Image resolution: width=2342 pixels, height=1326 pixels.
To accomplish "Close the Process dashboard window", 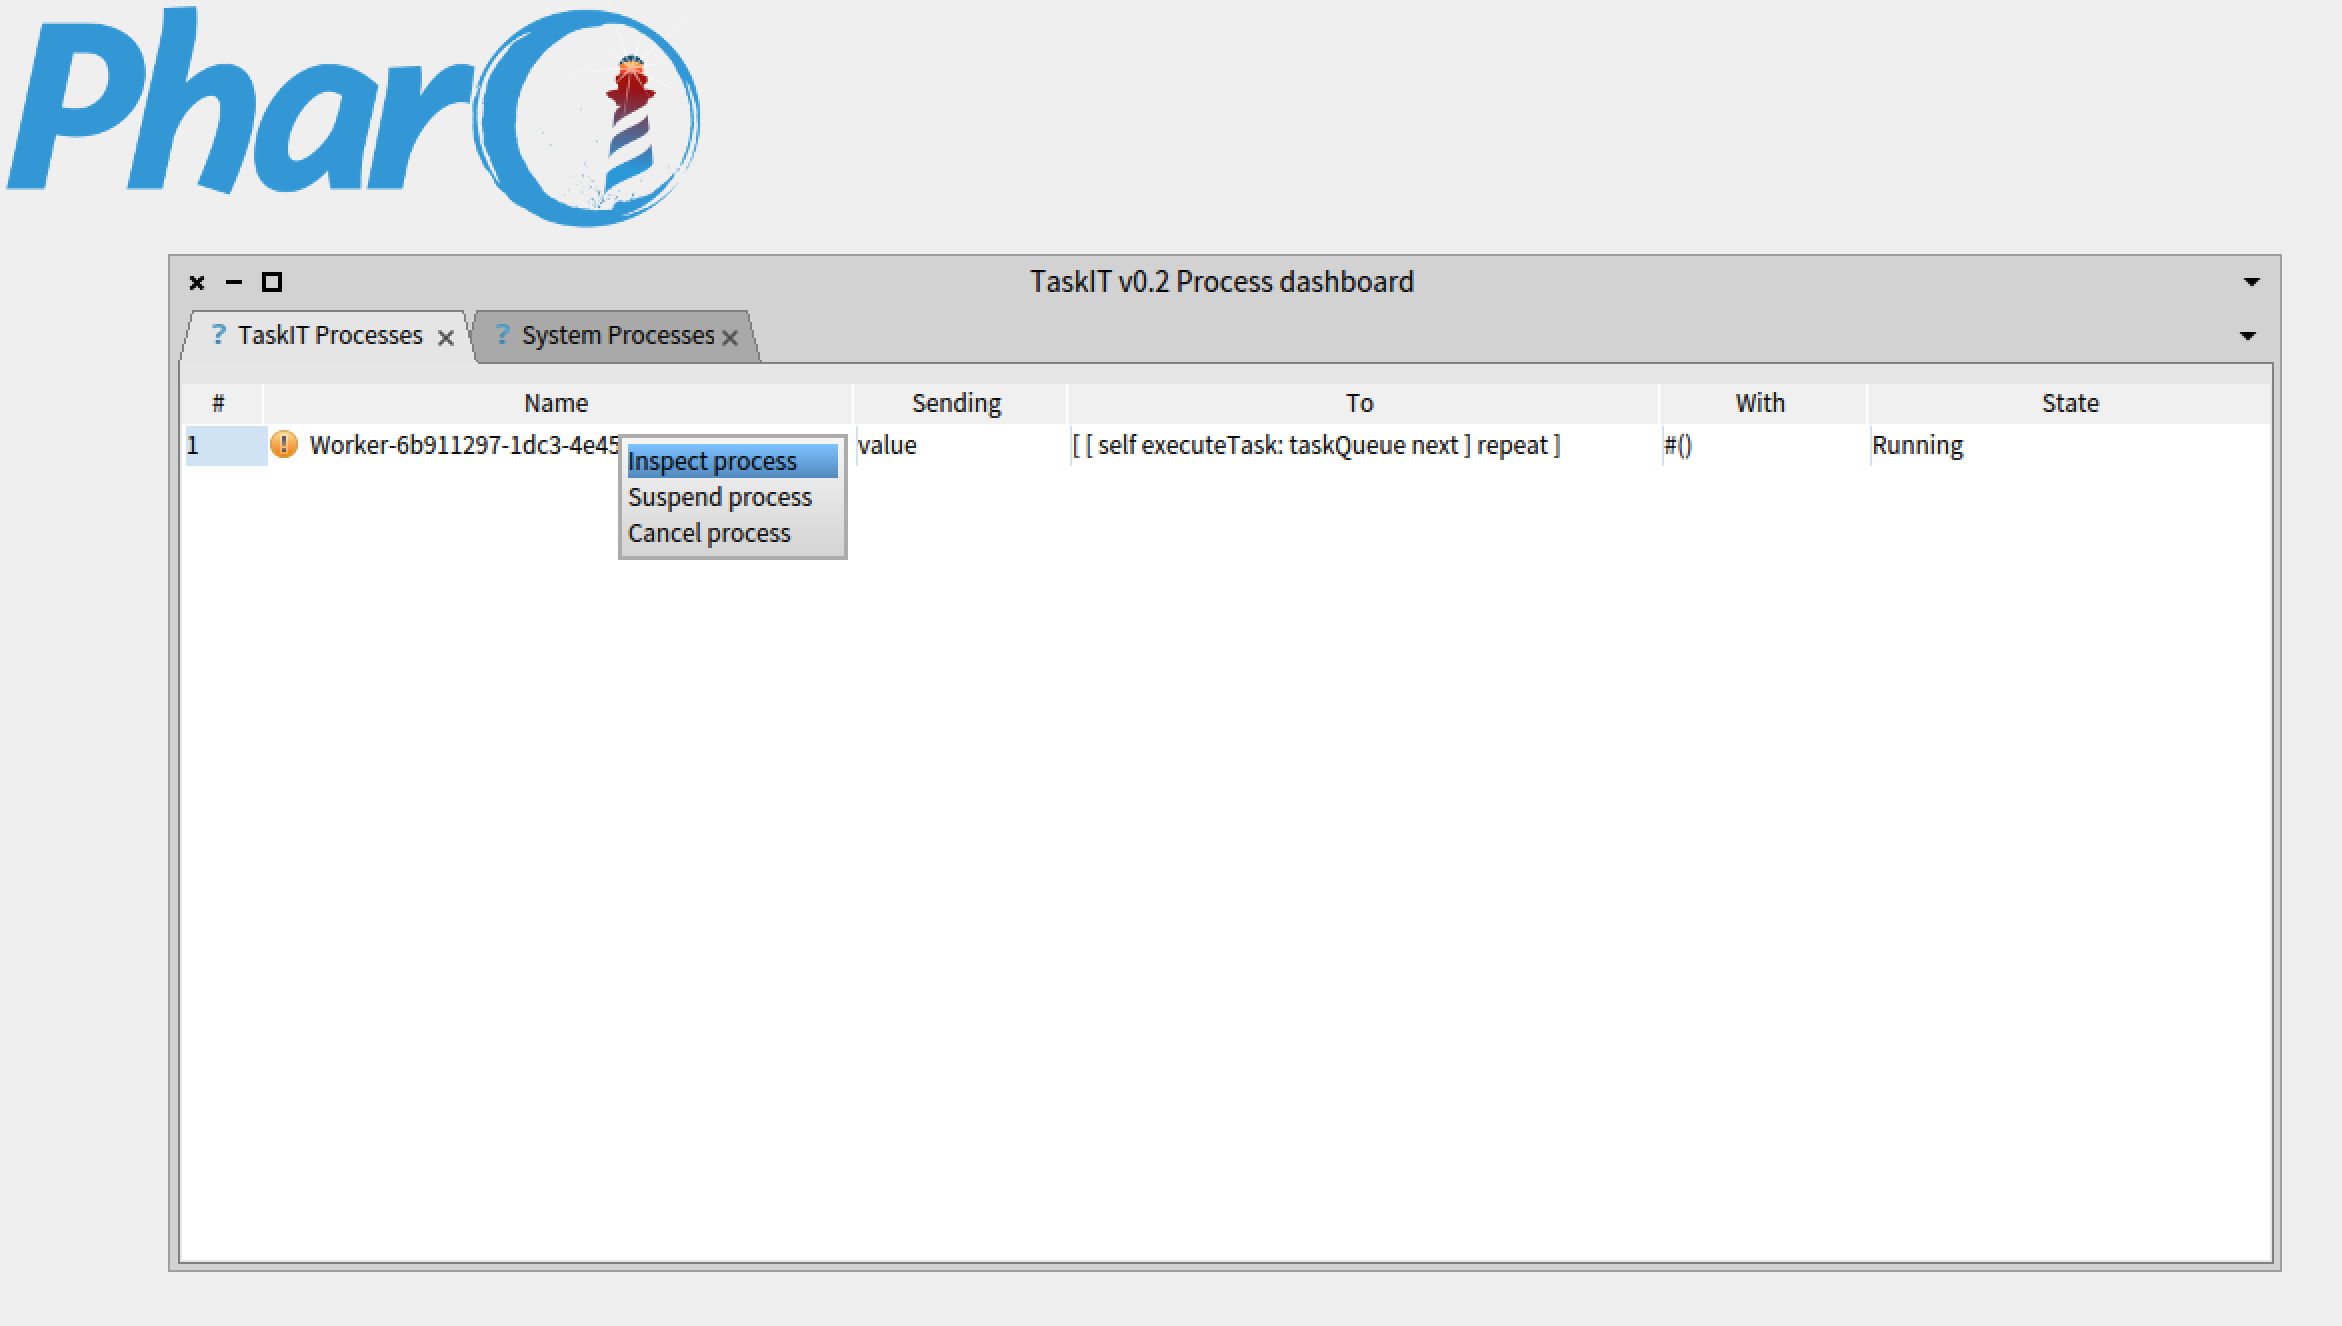I will click(x=197, y=283).
